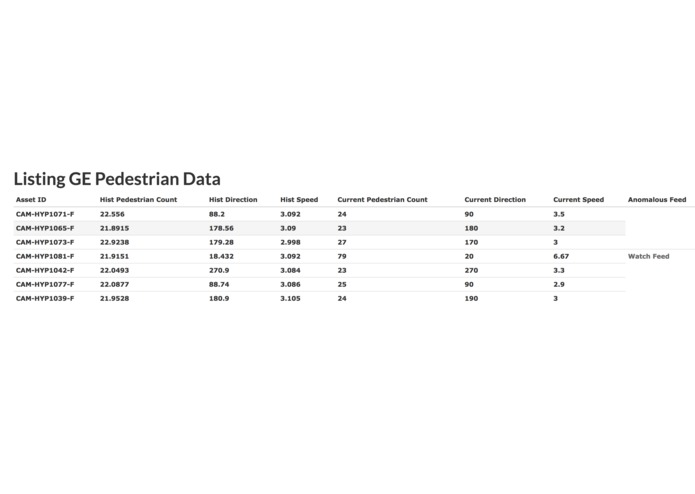695x494 pixels.
Task: Open the Watch Feed link
Action: pos(648,256)
